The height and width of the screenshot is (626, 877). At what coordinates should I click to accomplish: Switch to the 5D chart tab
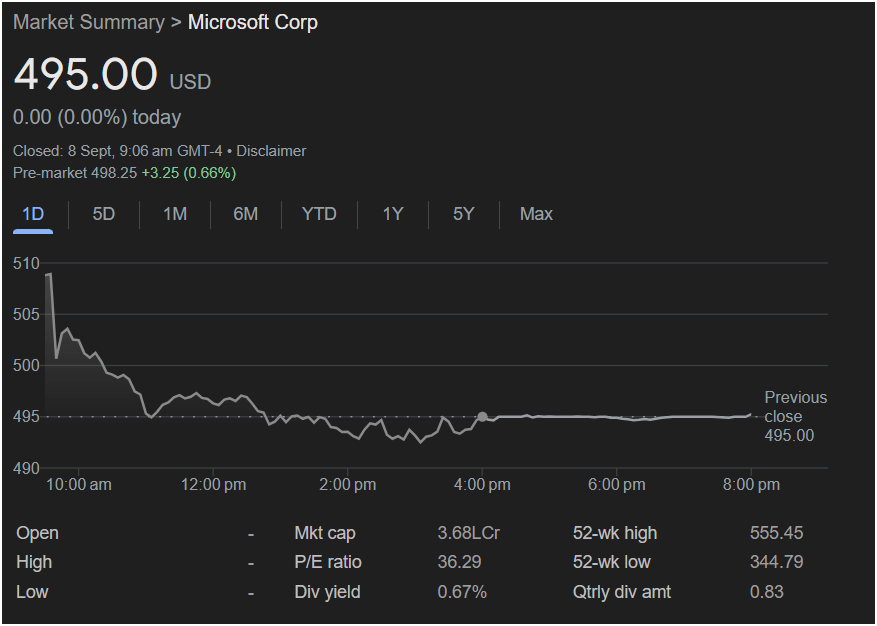pyautogui.click(x=103, y=214)
